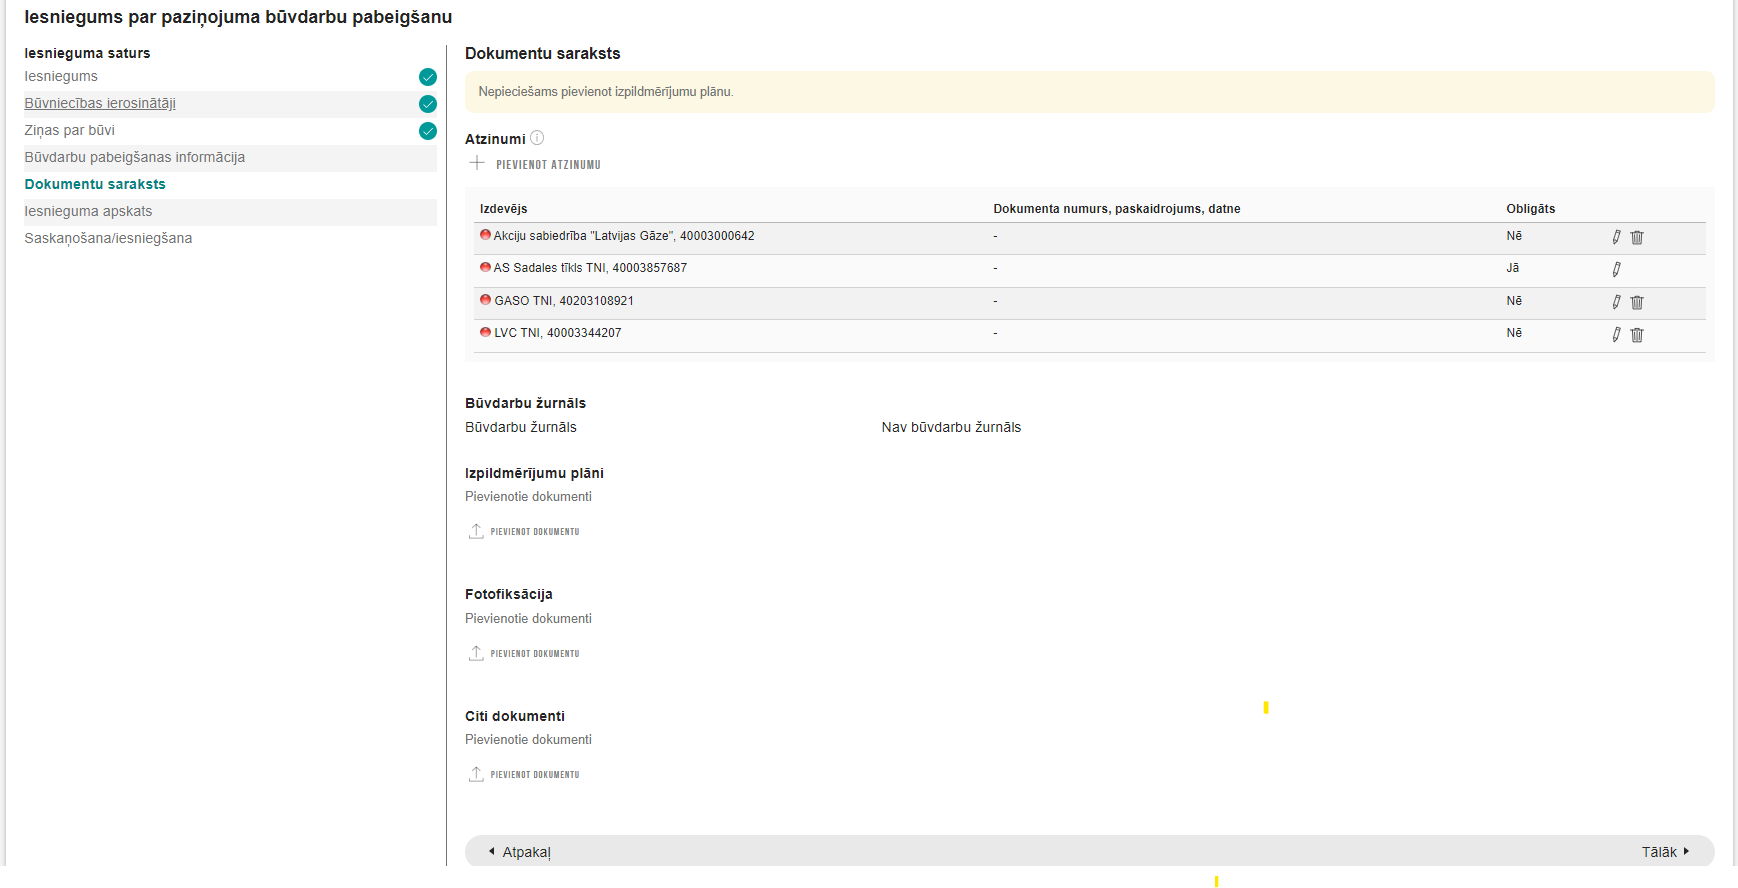1738x888 pixels.
Task: Click red status dot for LVC TNI
Action: (x=485, y=332)
